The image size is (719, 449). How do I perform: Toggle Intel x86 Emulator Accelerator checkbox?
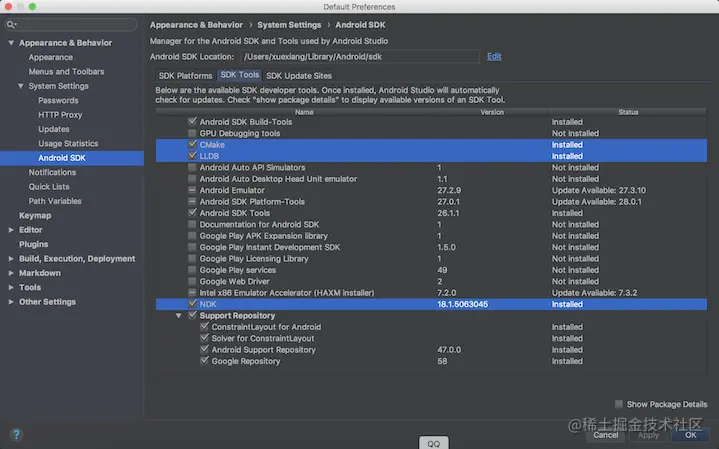[192, 292]
